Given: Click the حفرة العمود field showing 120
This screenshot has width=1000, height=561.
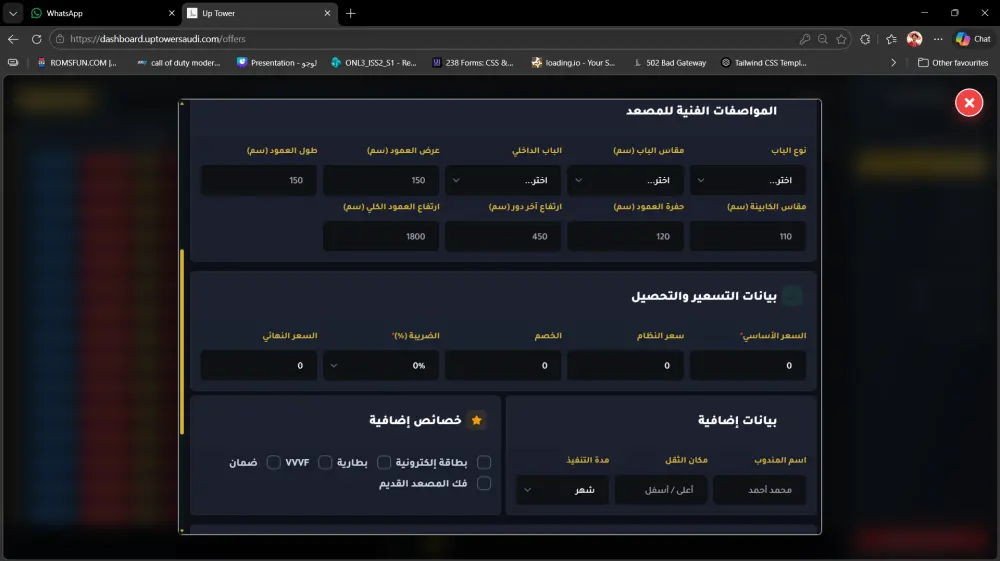Looking at the screenshot, I should click(625, 237).
